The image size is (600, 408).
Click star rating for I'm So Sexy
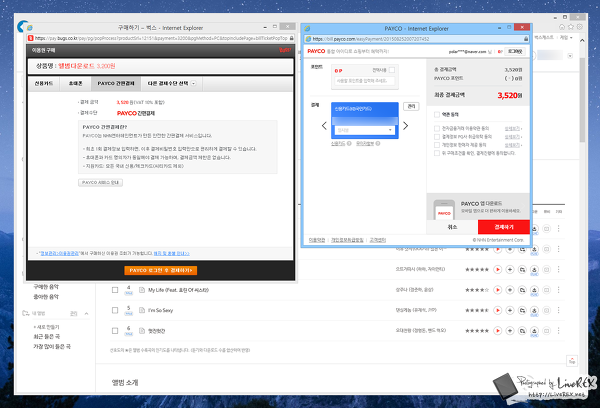tap(477, 310)
